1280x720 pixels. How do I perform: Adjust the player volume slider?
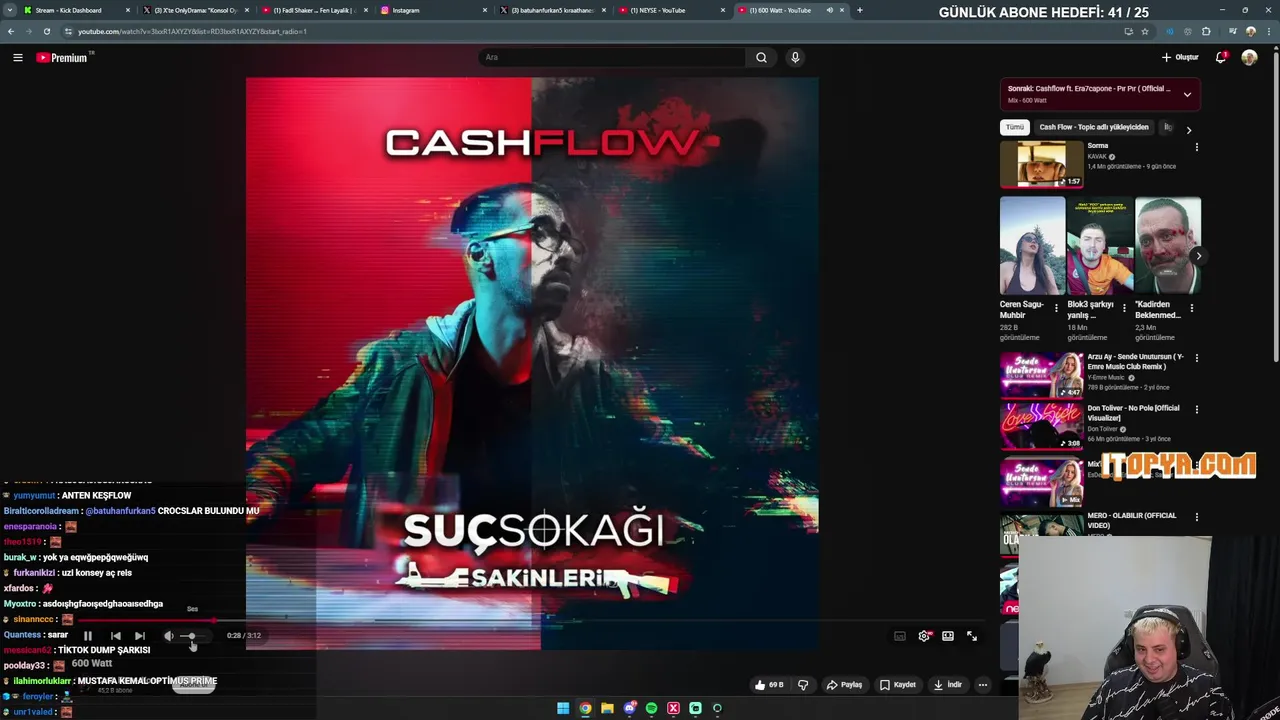coord(194,636)
